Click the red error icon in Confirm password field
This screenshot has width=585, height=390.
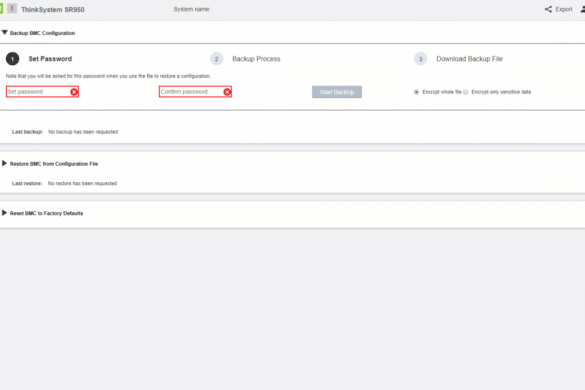227,92
